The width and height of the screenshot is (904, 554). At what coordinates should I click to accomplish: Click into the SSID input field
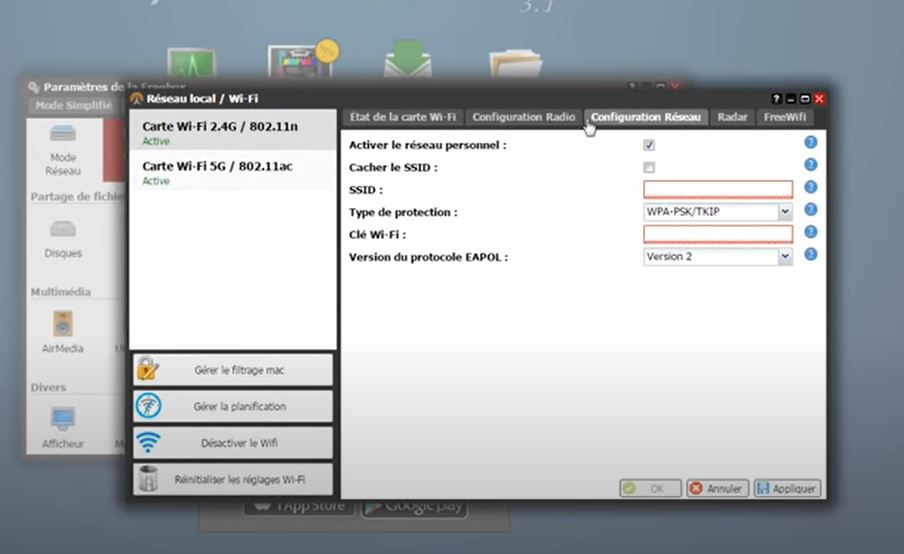coord(718,190)
